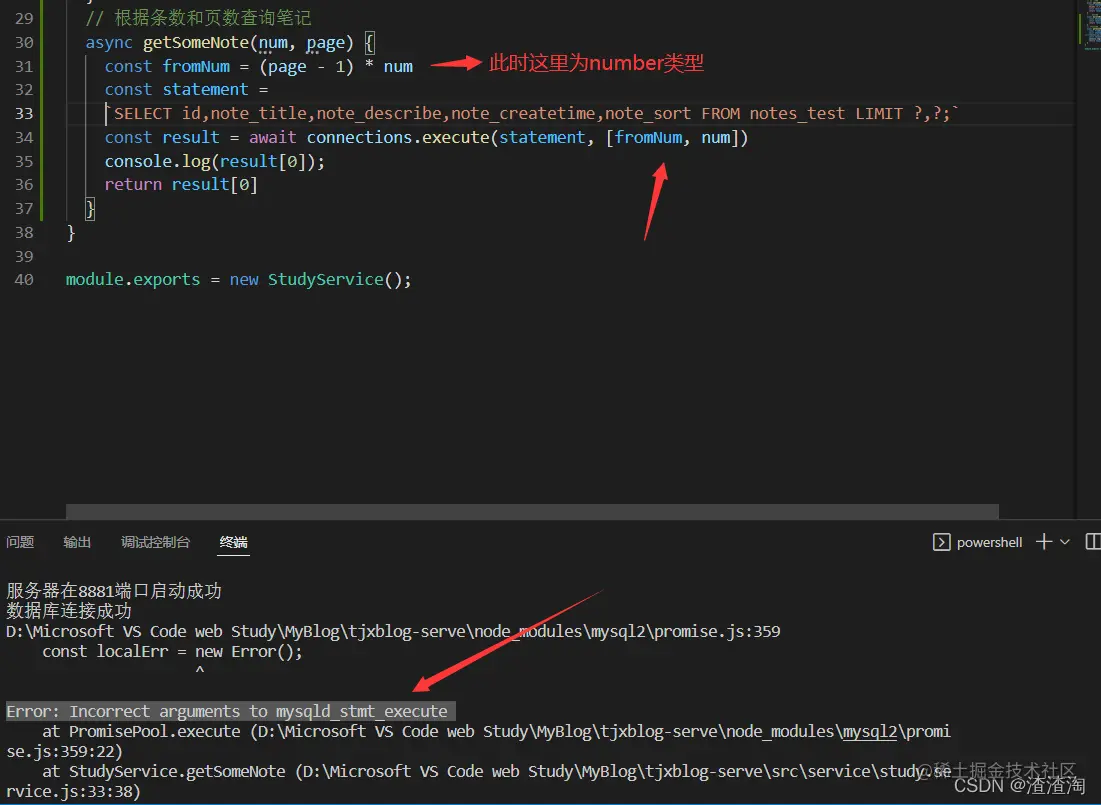Click the const localErr = new Error() line
Screen dimensions: 1101x805
coord(172,651)
